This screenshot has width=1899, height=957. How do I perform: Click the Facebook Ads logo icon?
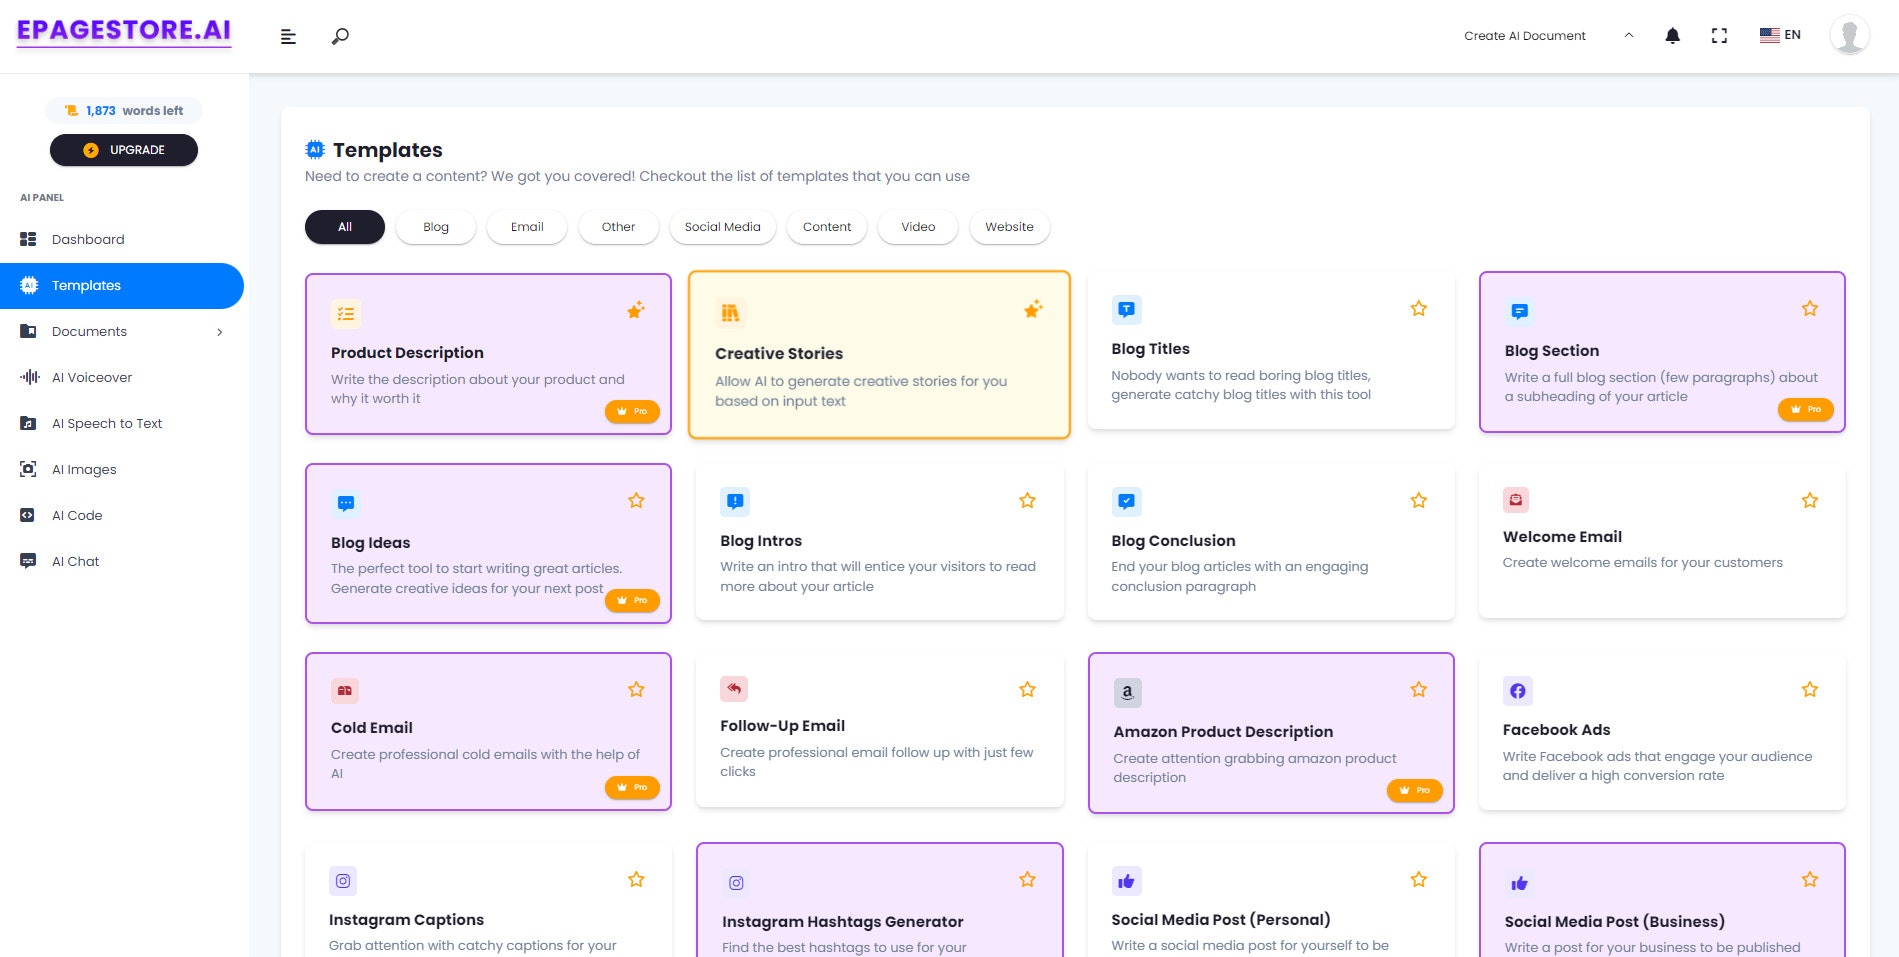coord(1517,691)
